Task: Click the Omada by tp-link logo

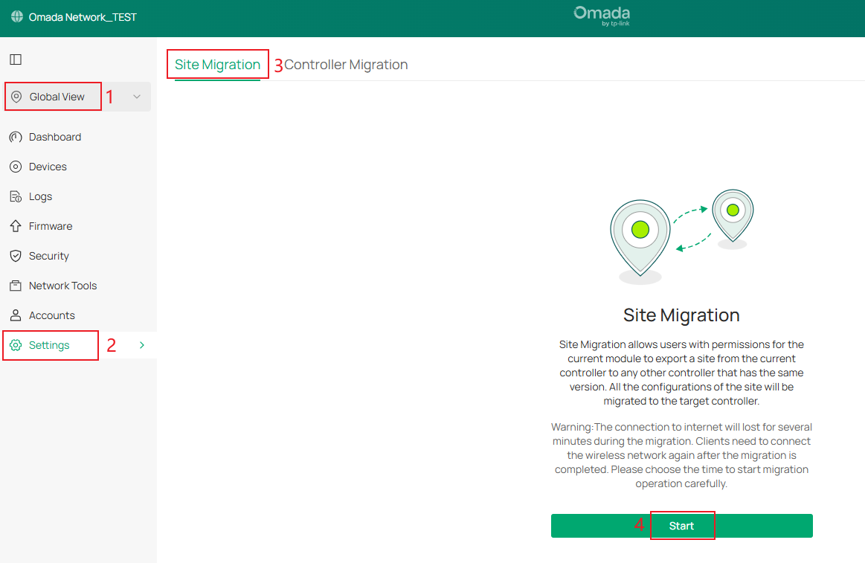Action: click(602, 15)
